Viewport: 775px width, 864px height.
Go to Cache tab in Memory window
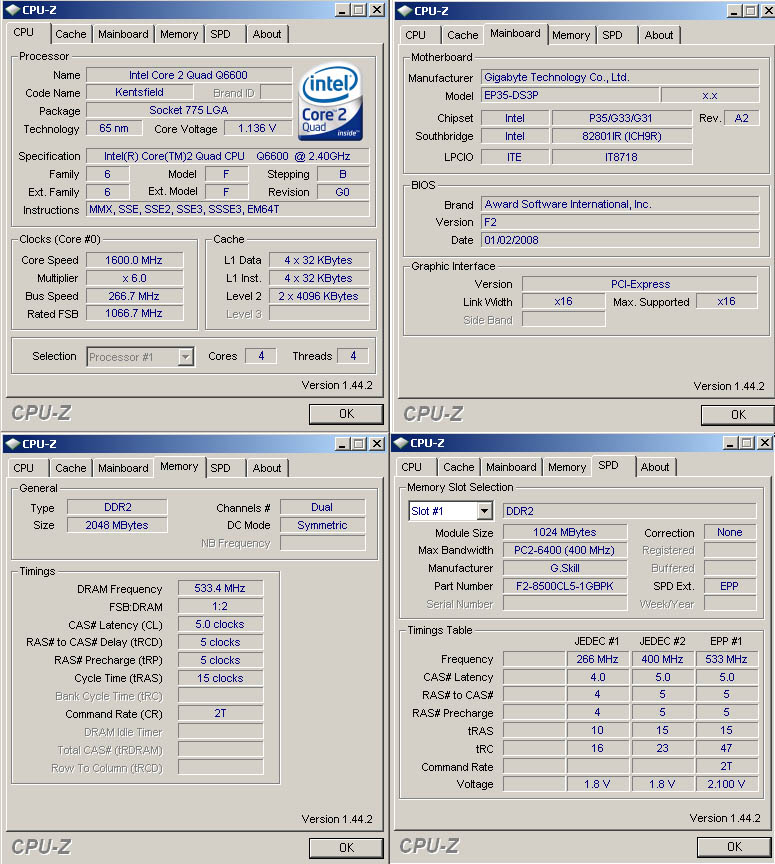[x=71, y=468]
